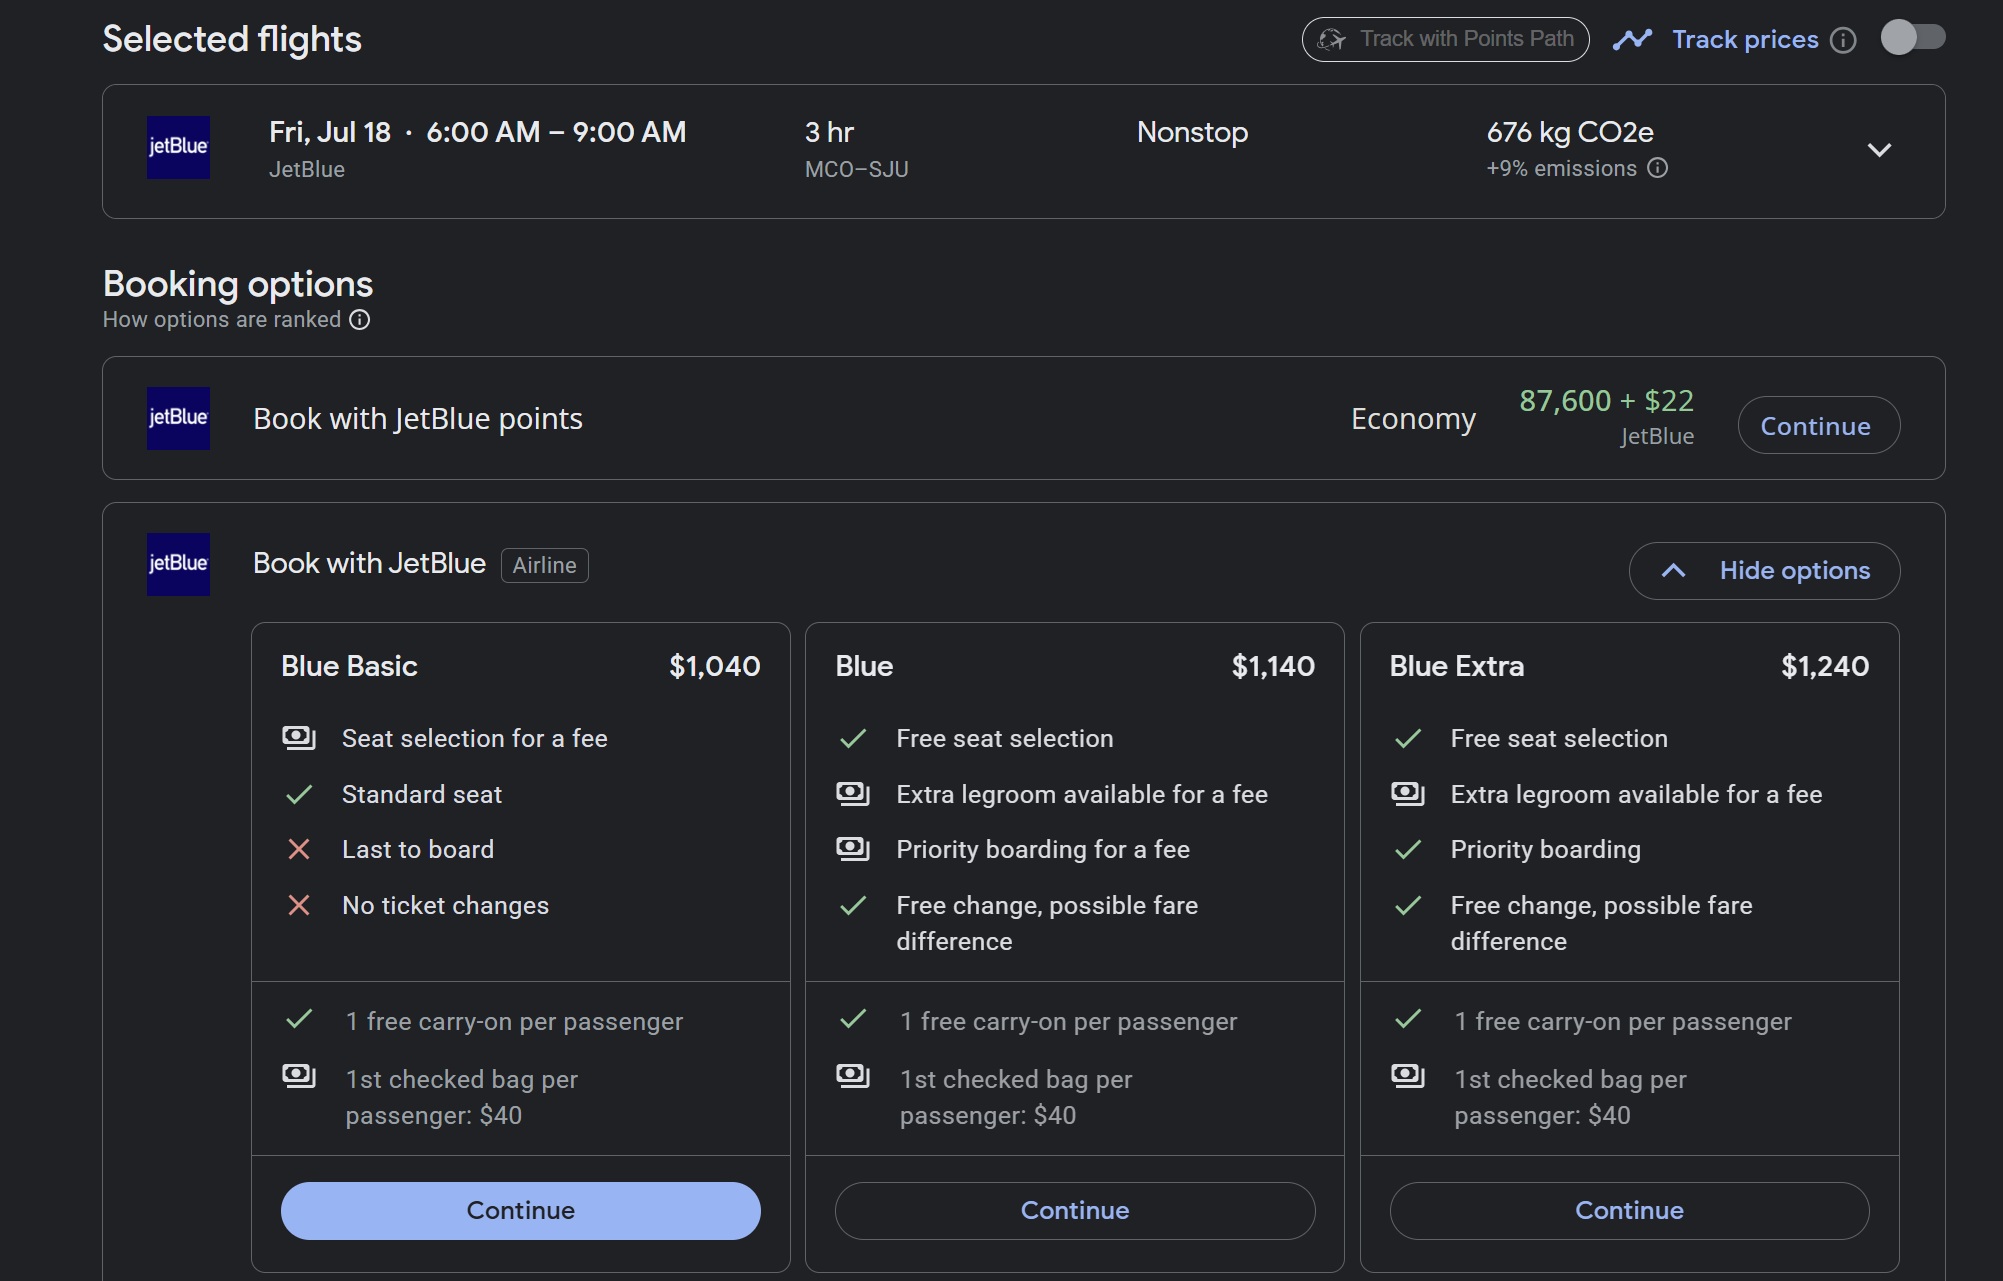
Task: Click the 676 kg CO2e emissions value
Action: tap(1570, 132)
